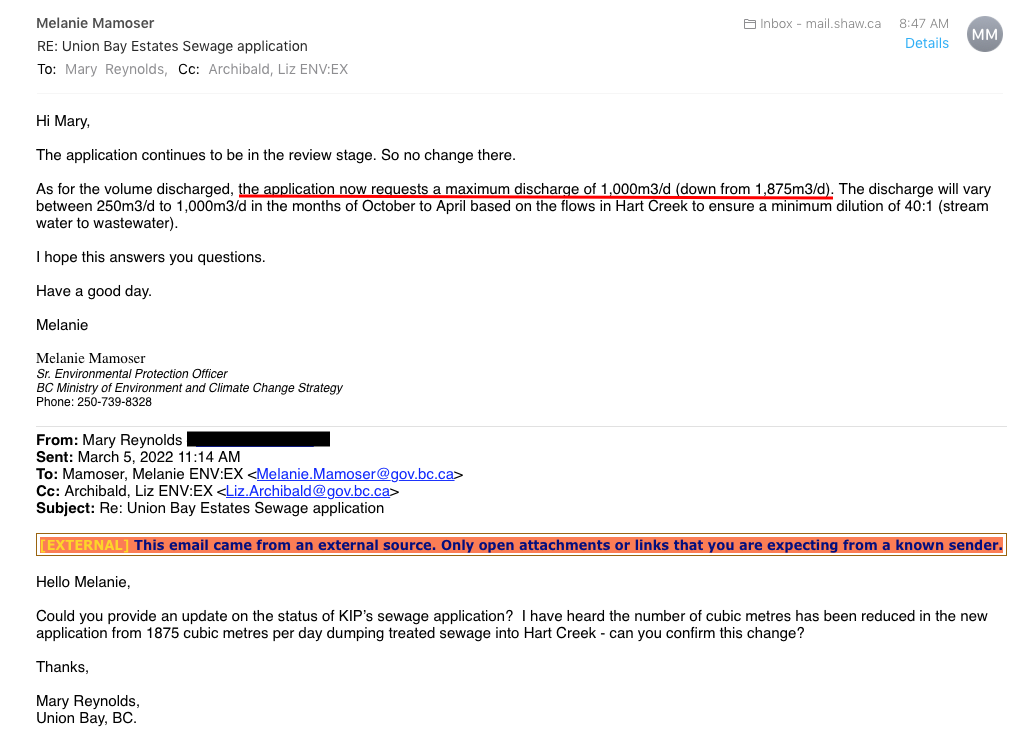Click the Inbox folder icon

coord(750,24)
